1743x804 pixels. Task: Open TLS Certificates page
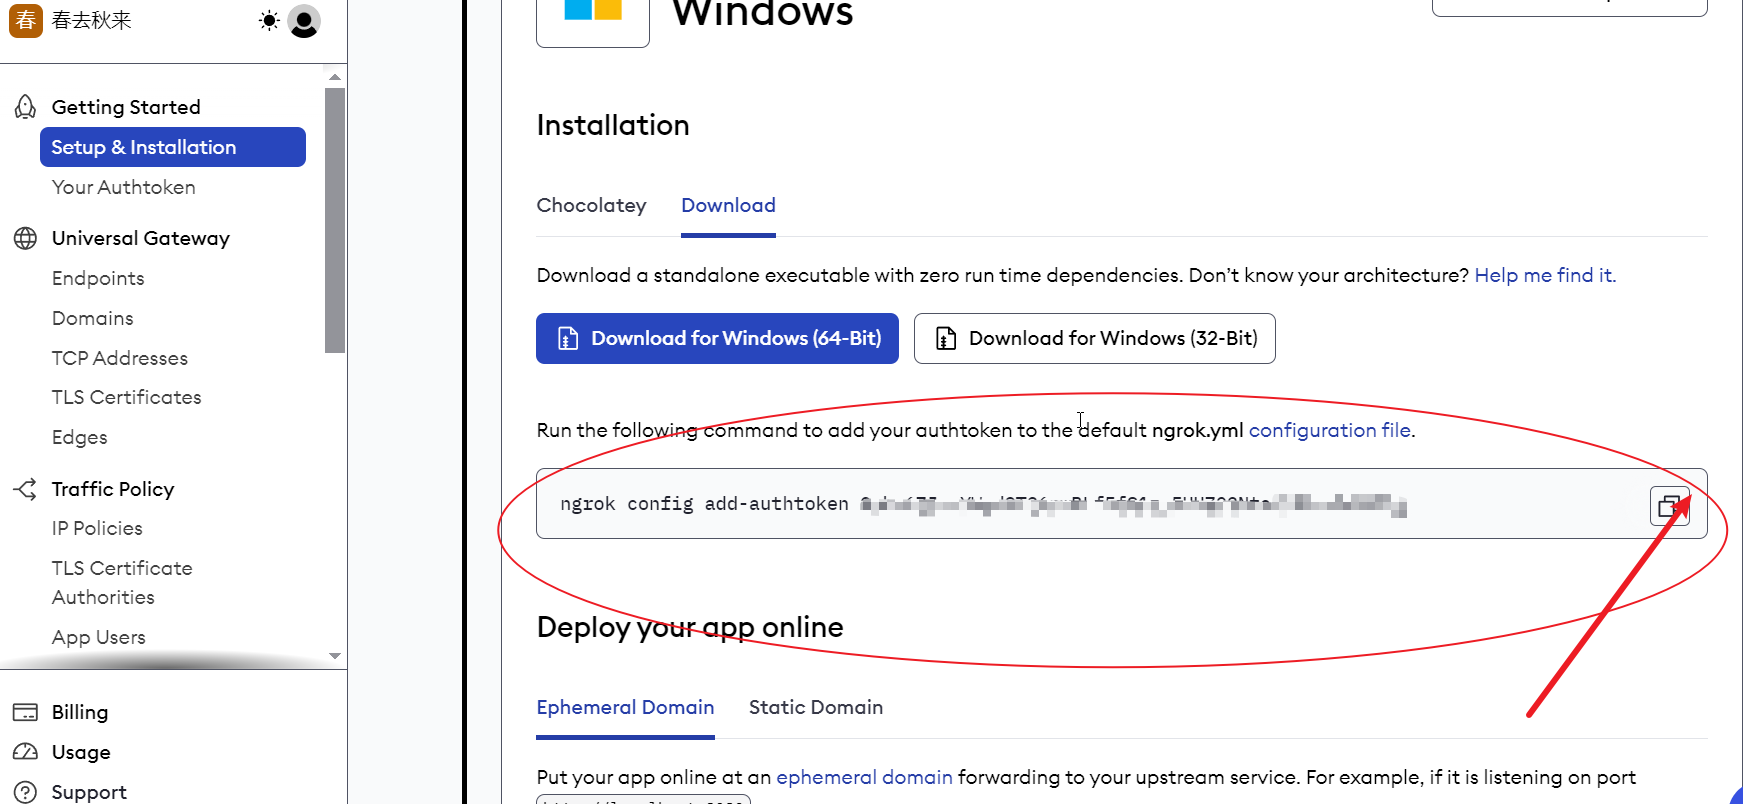coord(127,397)
